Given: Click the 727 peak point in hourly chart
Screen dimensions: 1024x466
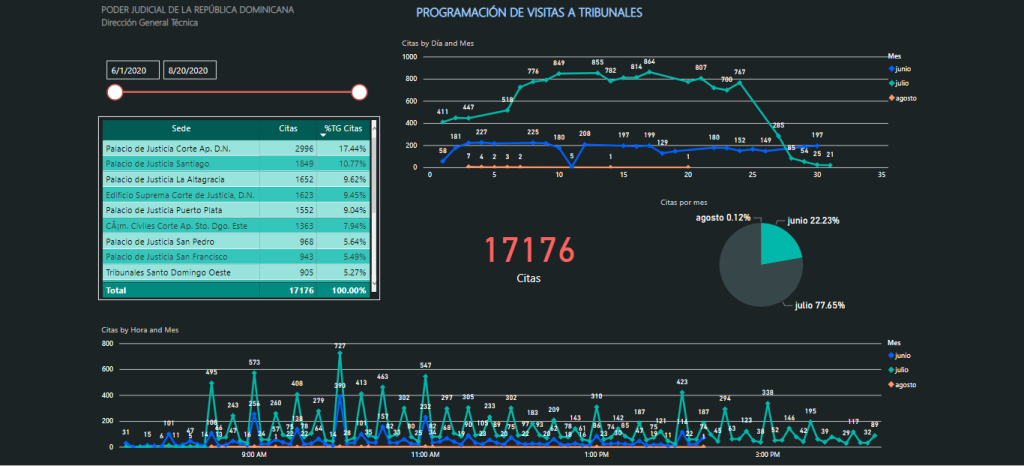Looking at the screenshot, I should click(x=340, y=354).
